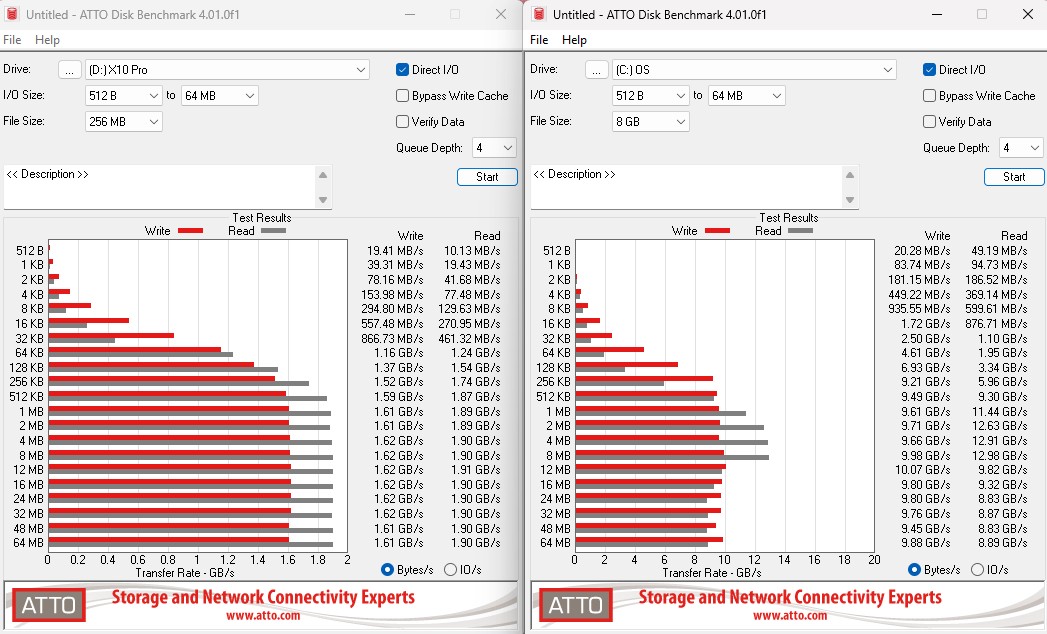Enable Bypass Write Cache in left window
The height and width of the screenshot is (634, 1047).
tap(402, 96)
